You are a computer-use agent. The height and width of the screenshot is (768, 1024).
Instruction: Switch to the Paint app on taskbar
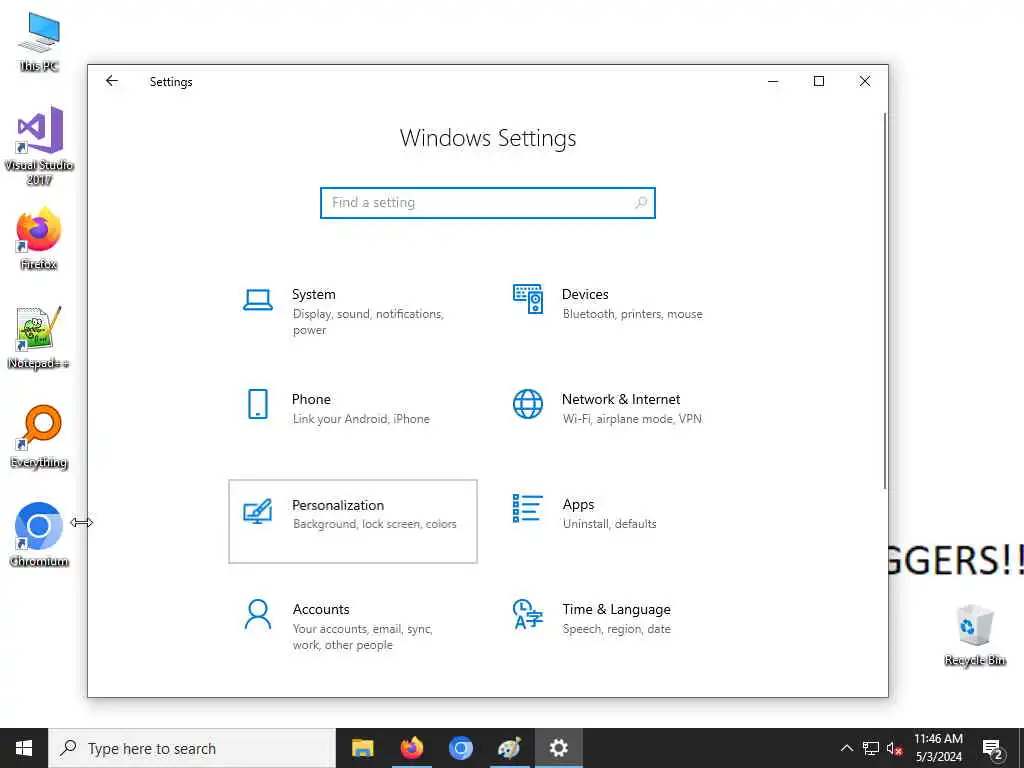[x=509, y=748]
